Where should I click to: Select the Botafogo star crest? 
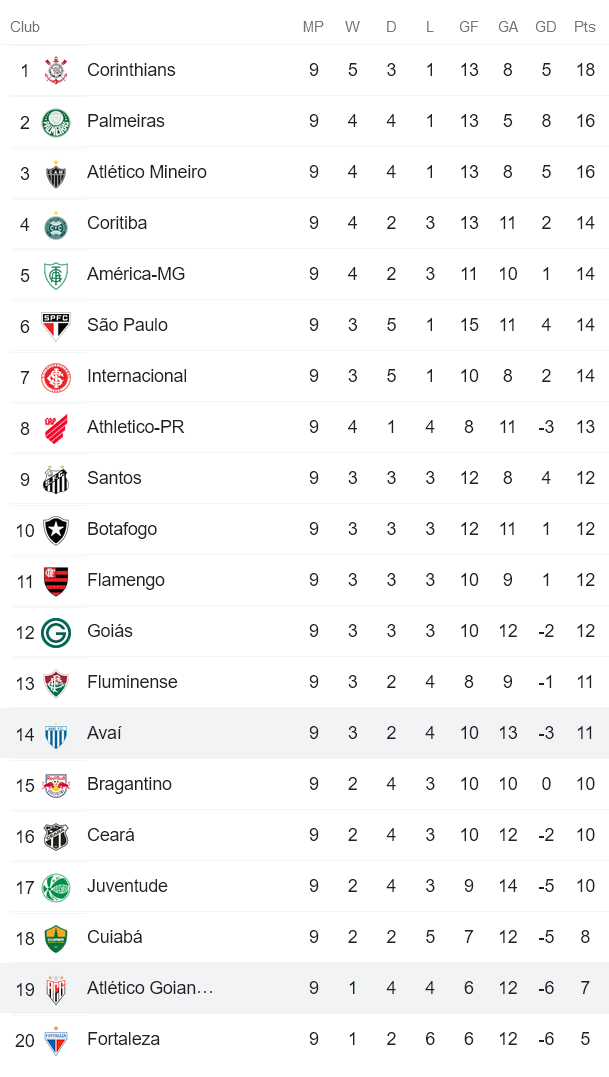coord(57,529)
